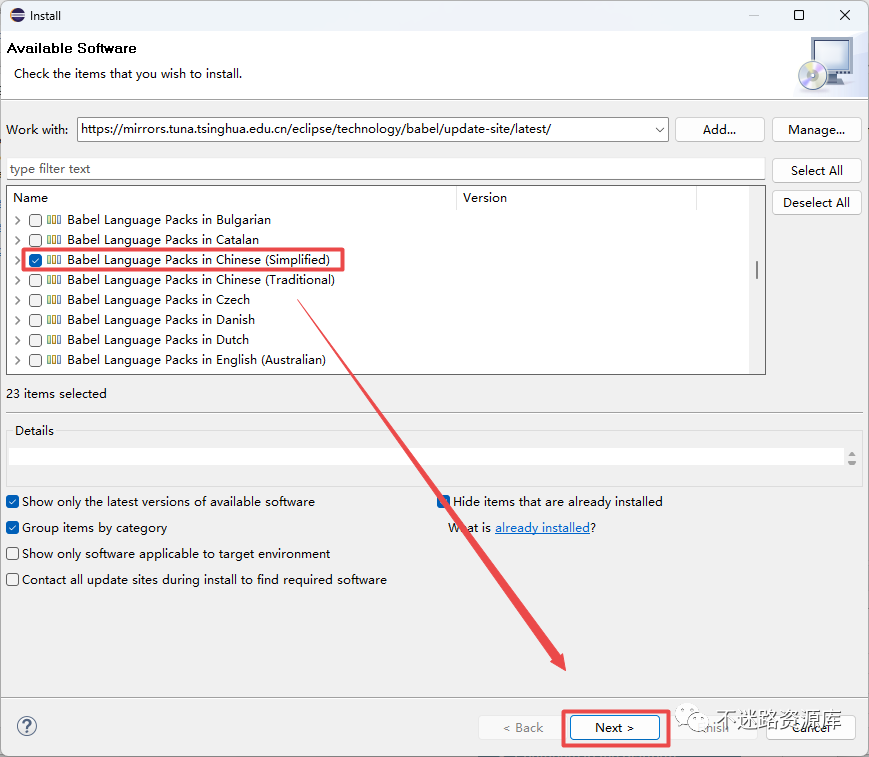
Task: Click the Czech language pack category icon
Action: click(54, 299)
